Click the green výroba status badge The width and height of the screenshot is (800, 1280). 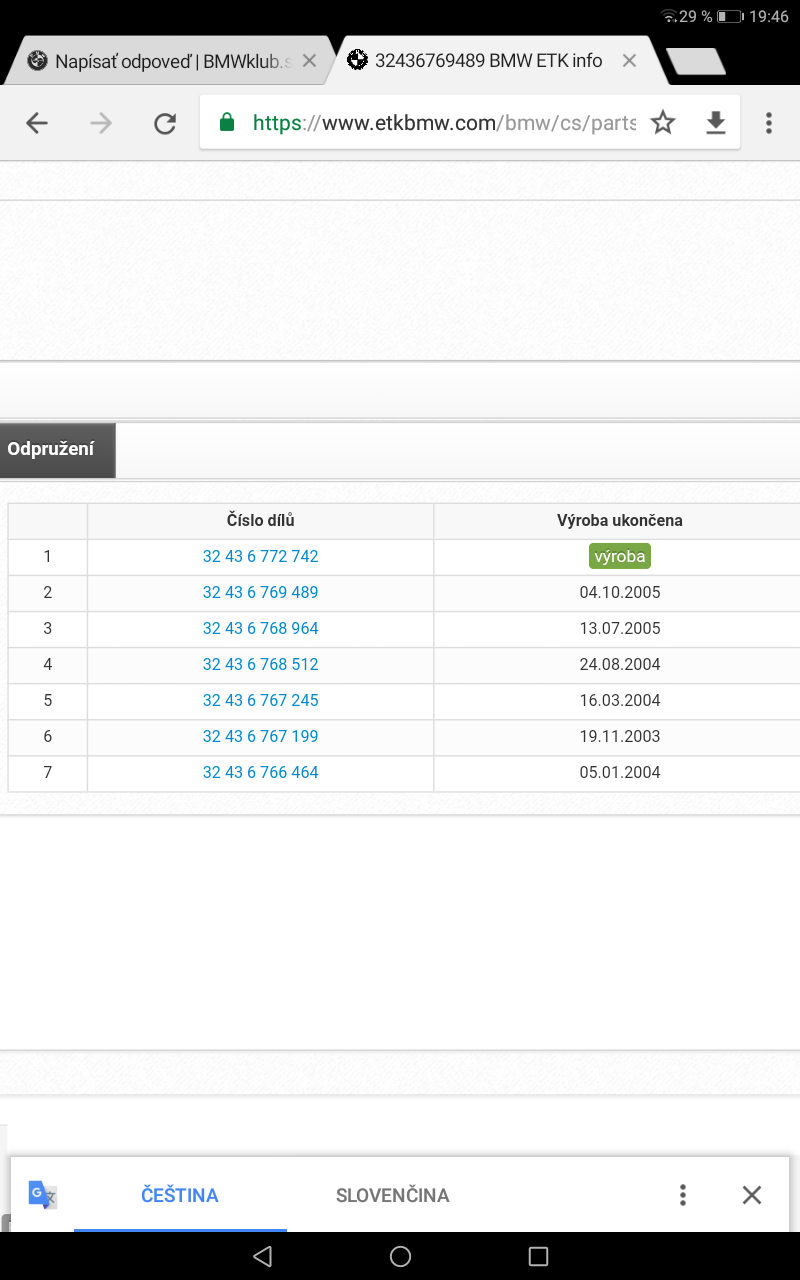620,557
